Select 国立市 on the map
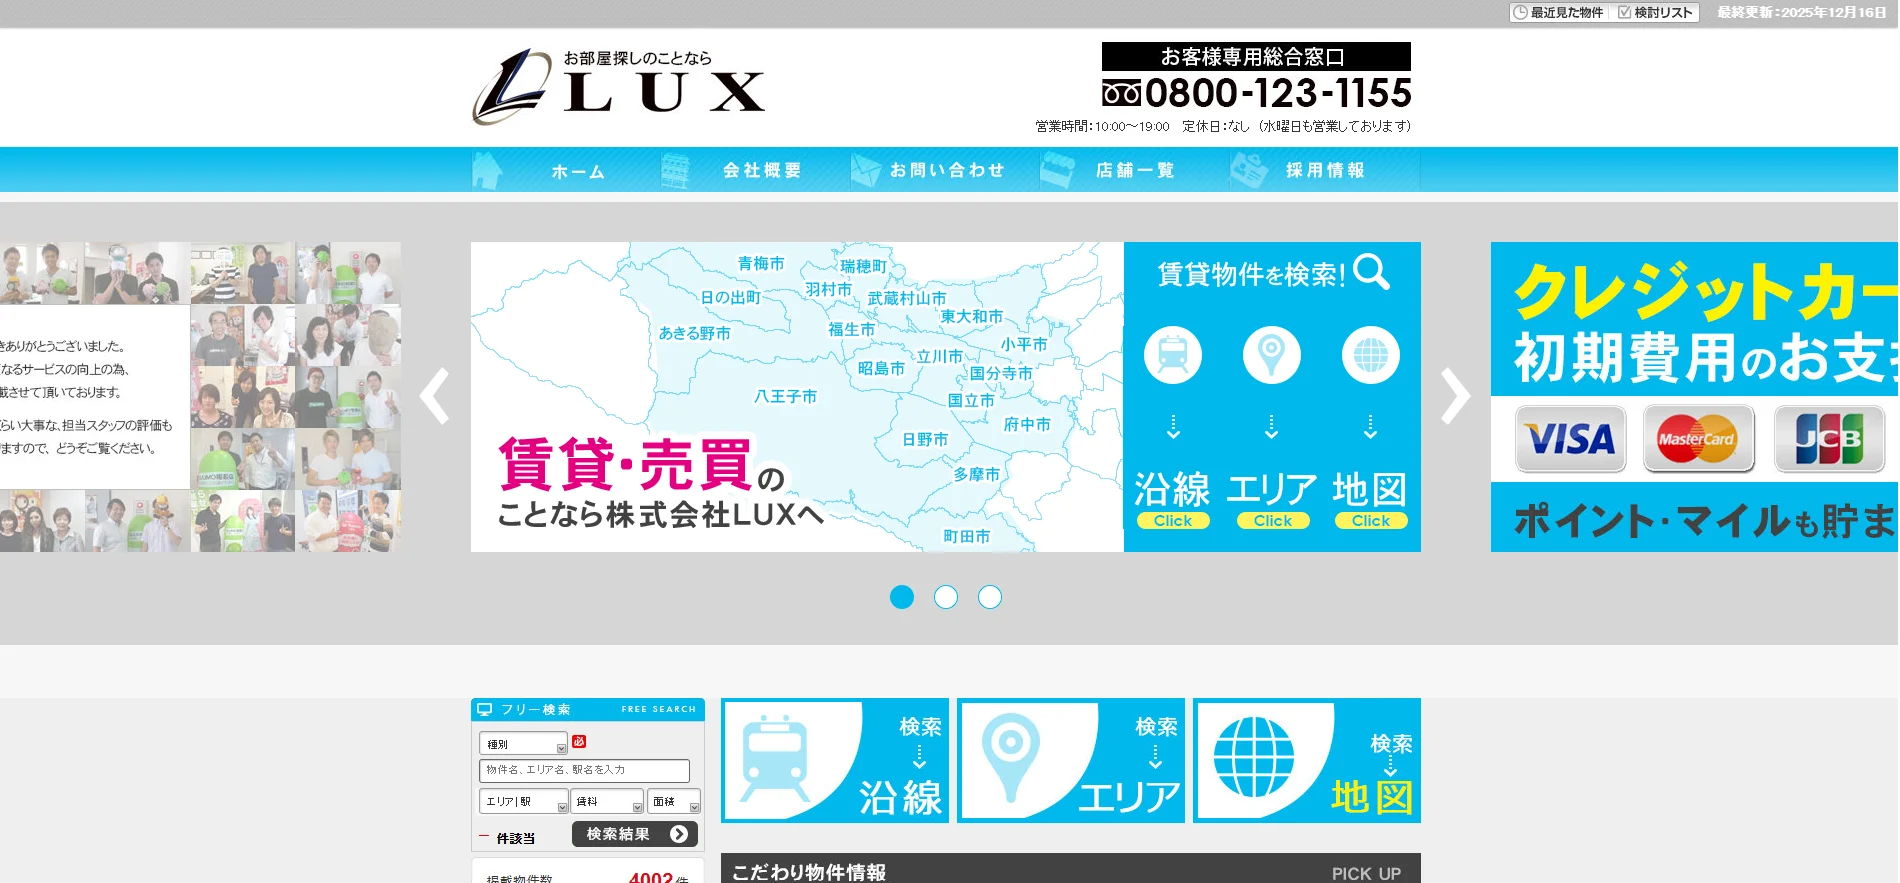Image resolution: width=1900 pixels, height=883 pixels. point(971,401)
